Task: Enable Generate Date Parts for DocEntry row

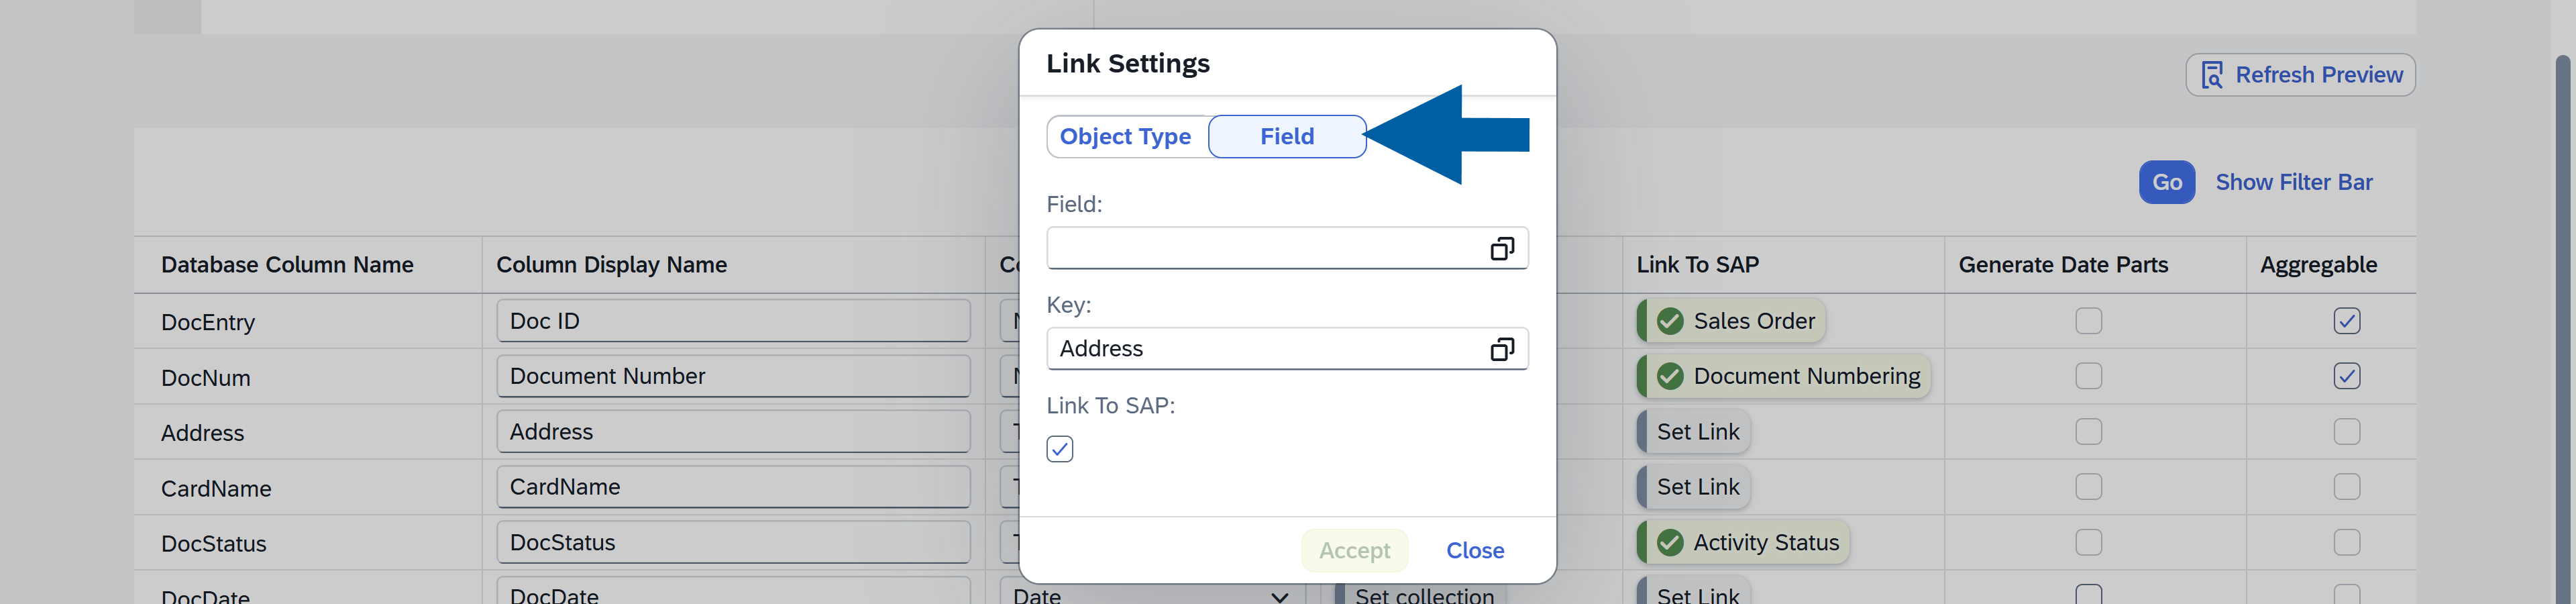Action: click(x=2088, y=321)
